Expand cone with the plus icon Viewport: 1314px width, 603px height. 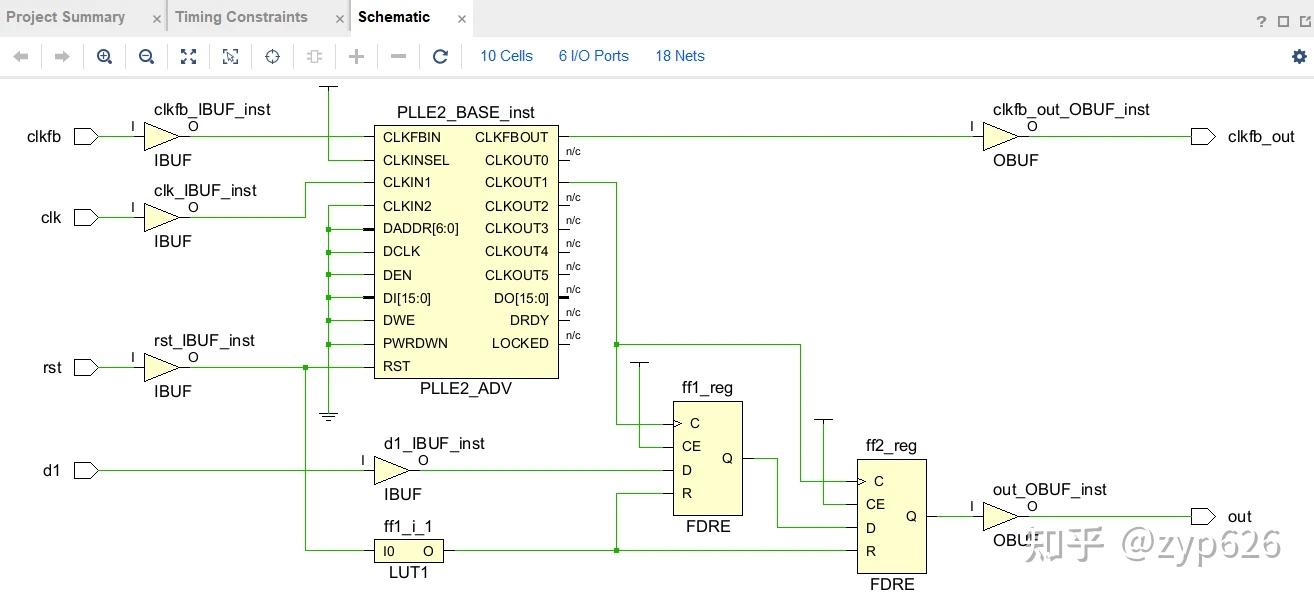[x=356, y=56]
